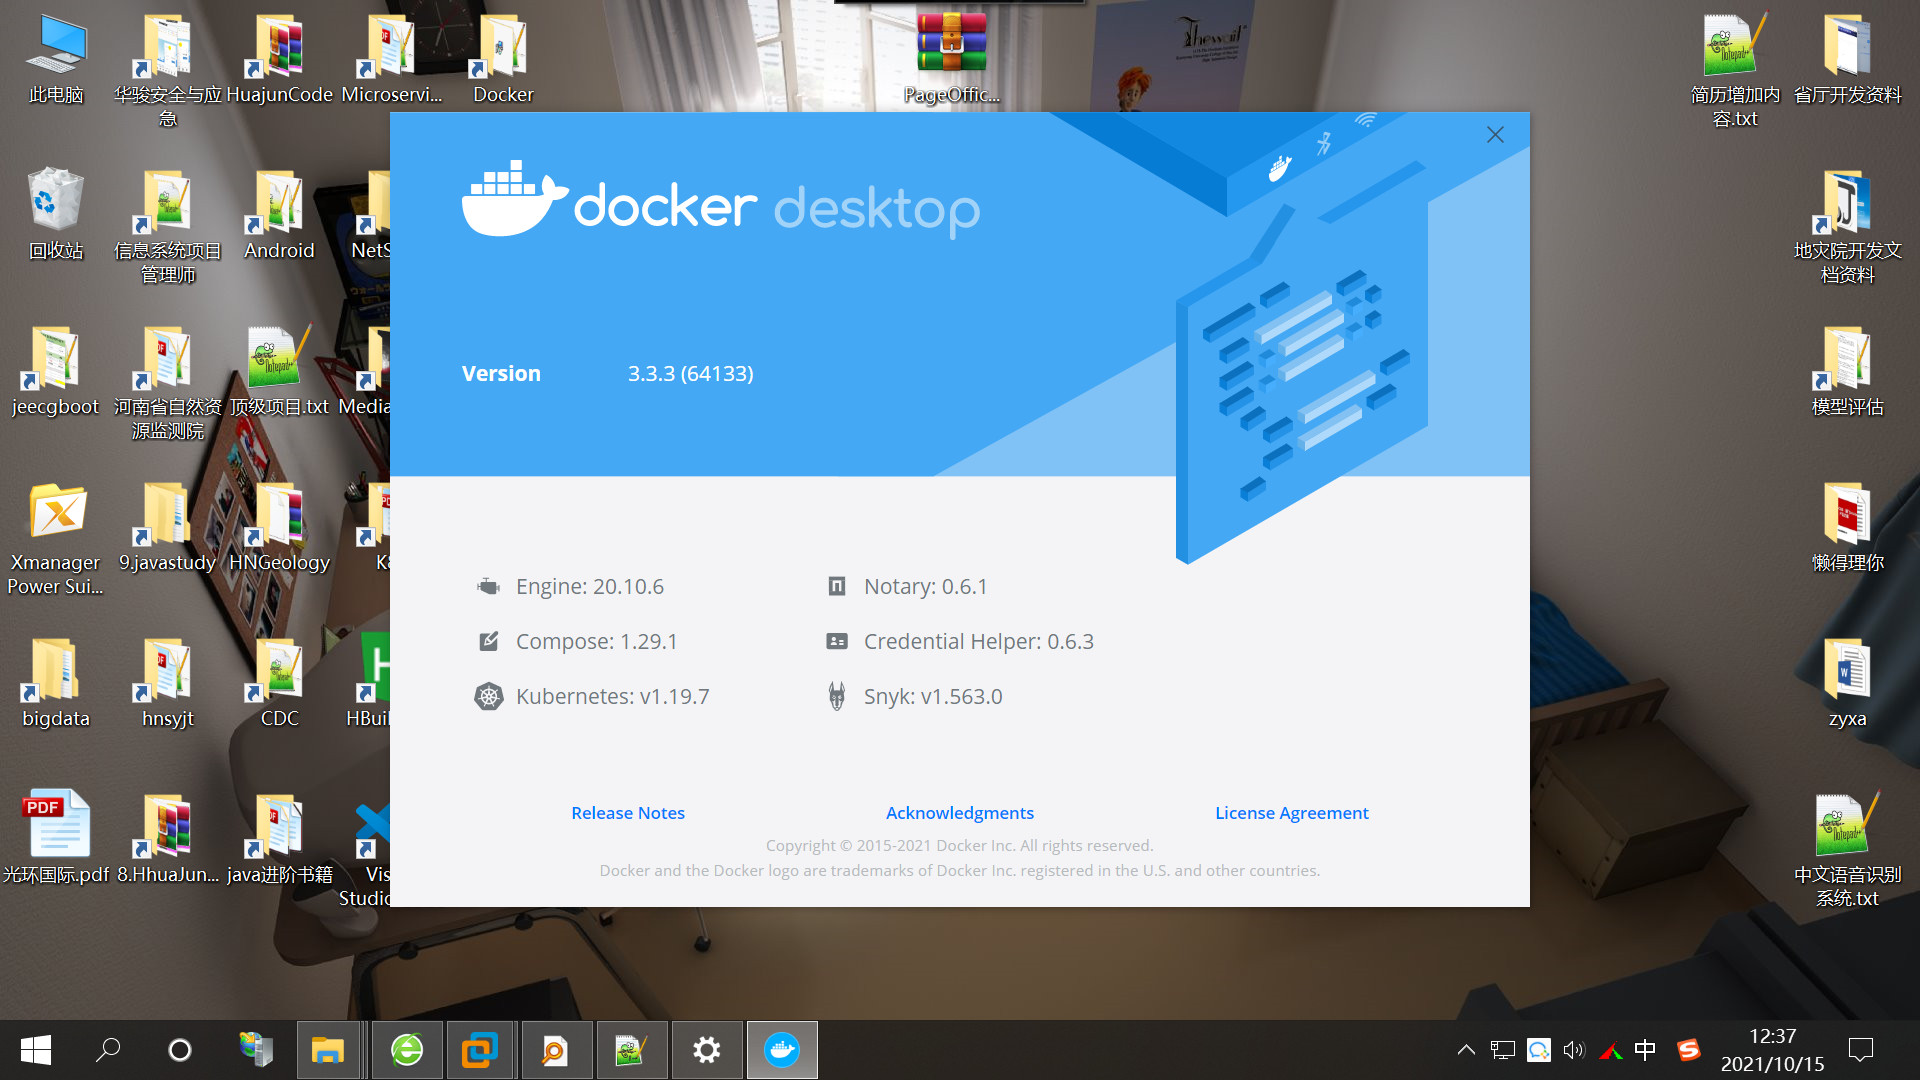Image resolution: width=1920 pixels, height=1080 pixels.
Task: Click the Docker whale logo in dialog
Action: (514, 199)
